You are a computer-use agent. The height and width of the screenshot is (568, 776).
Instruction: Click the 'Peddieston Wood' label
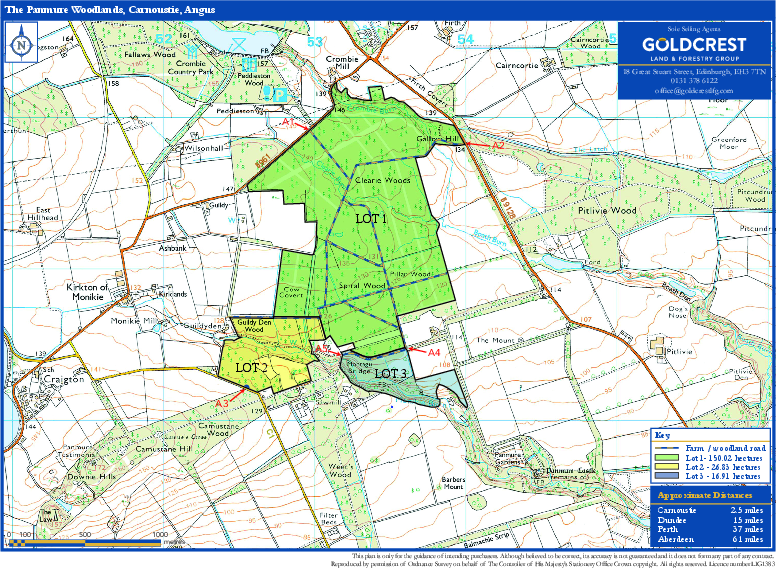pos(254,79)
